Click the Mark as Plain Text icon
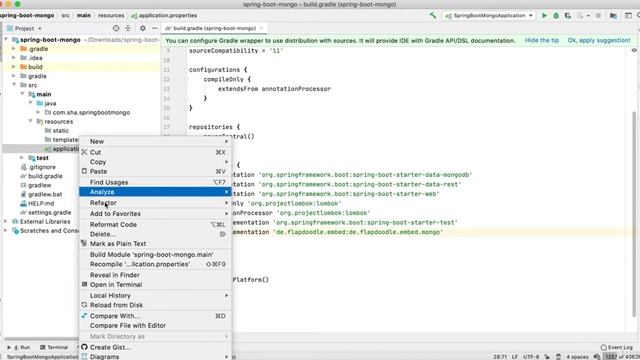 point(84,244)
